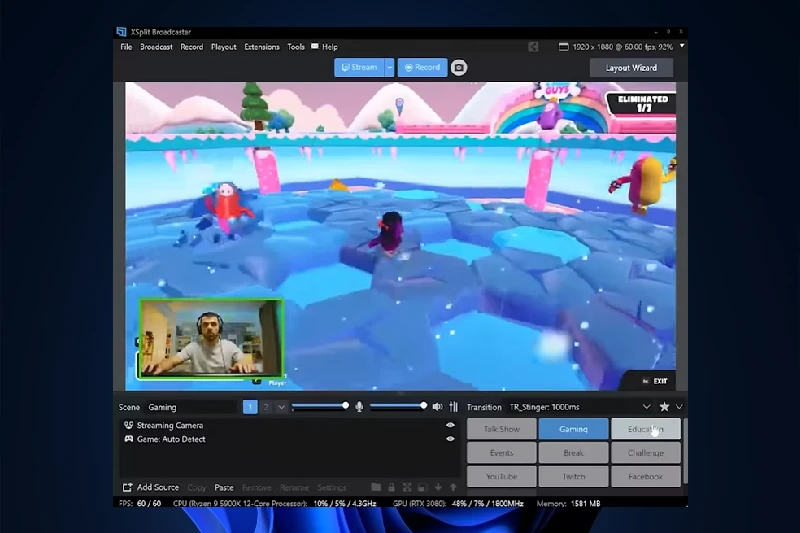This screenshot has width=800, height=533.
Task: Switch to scene view 2
Action: click(x=266, y=407)
